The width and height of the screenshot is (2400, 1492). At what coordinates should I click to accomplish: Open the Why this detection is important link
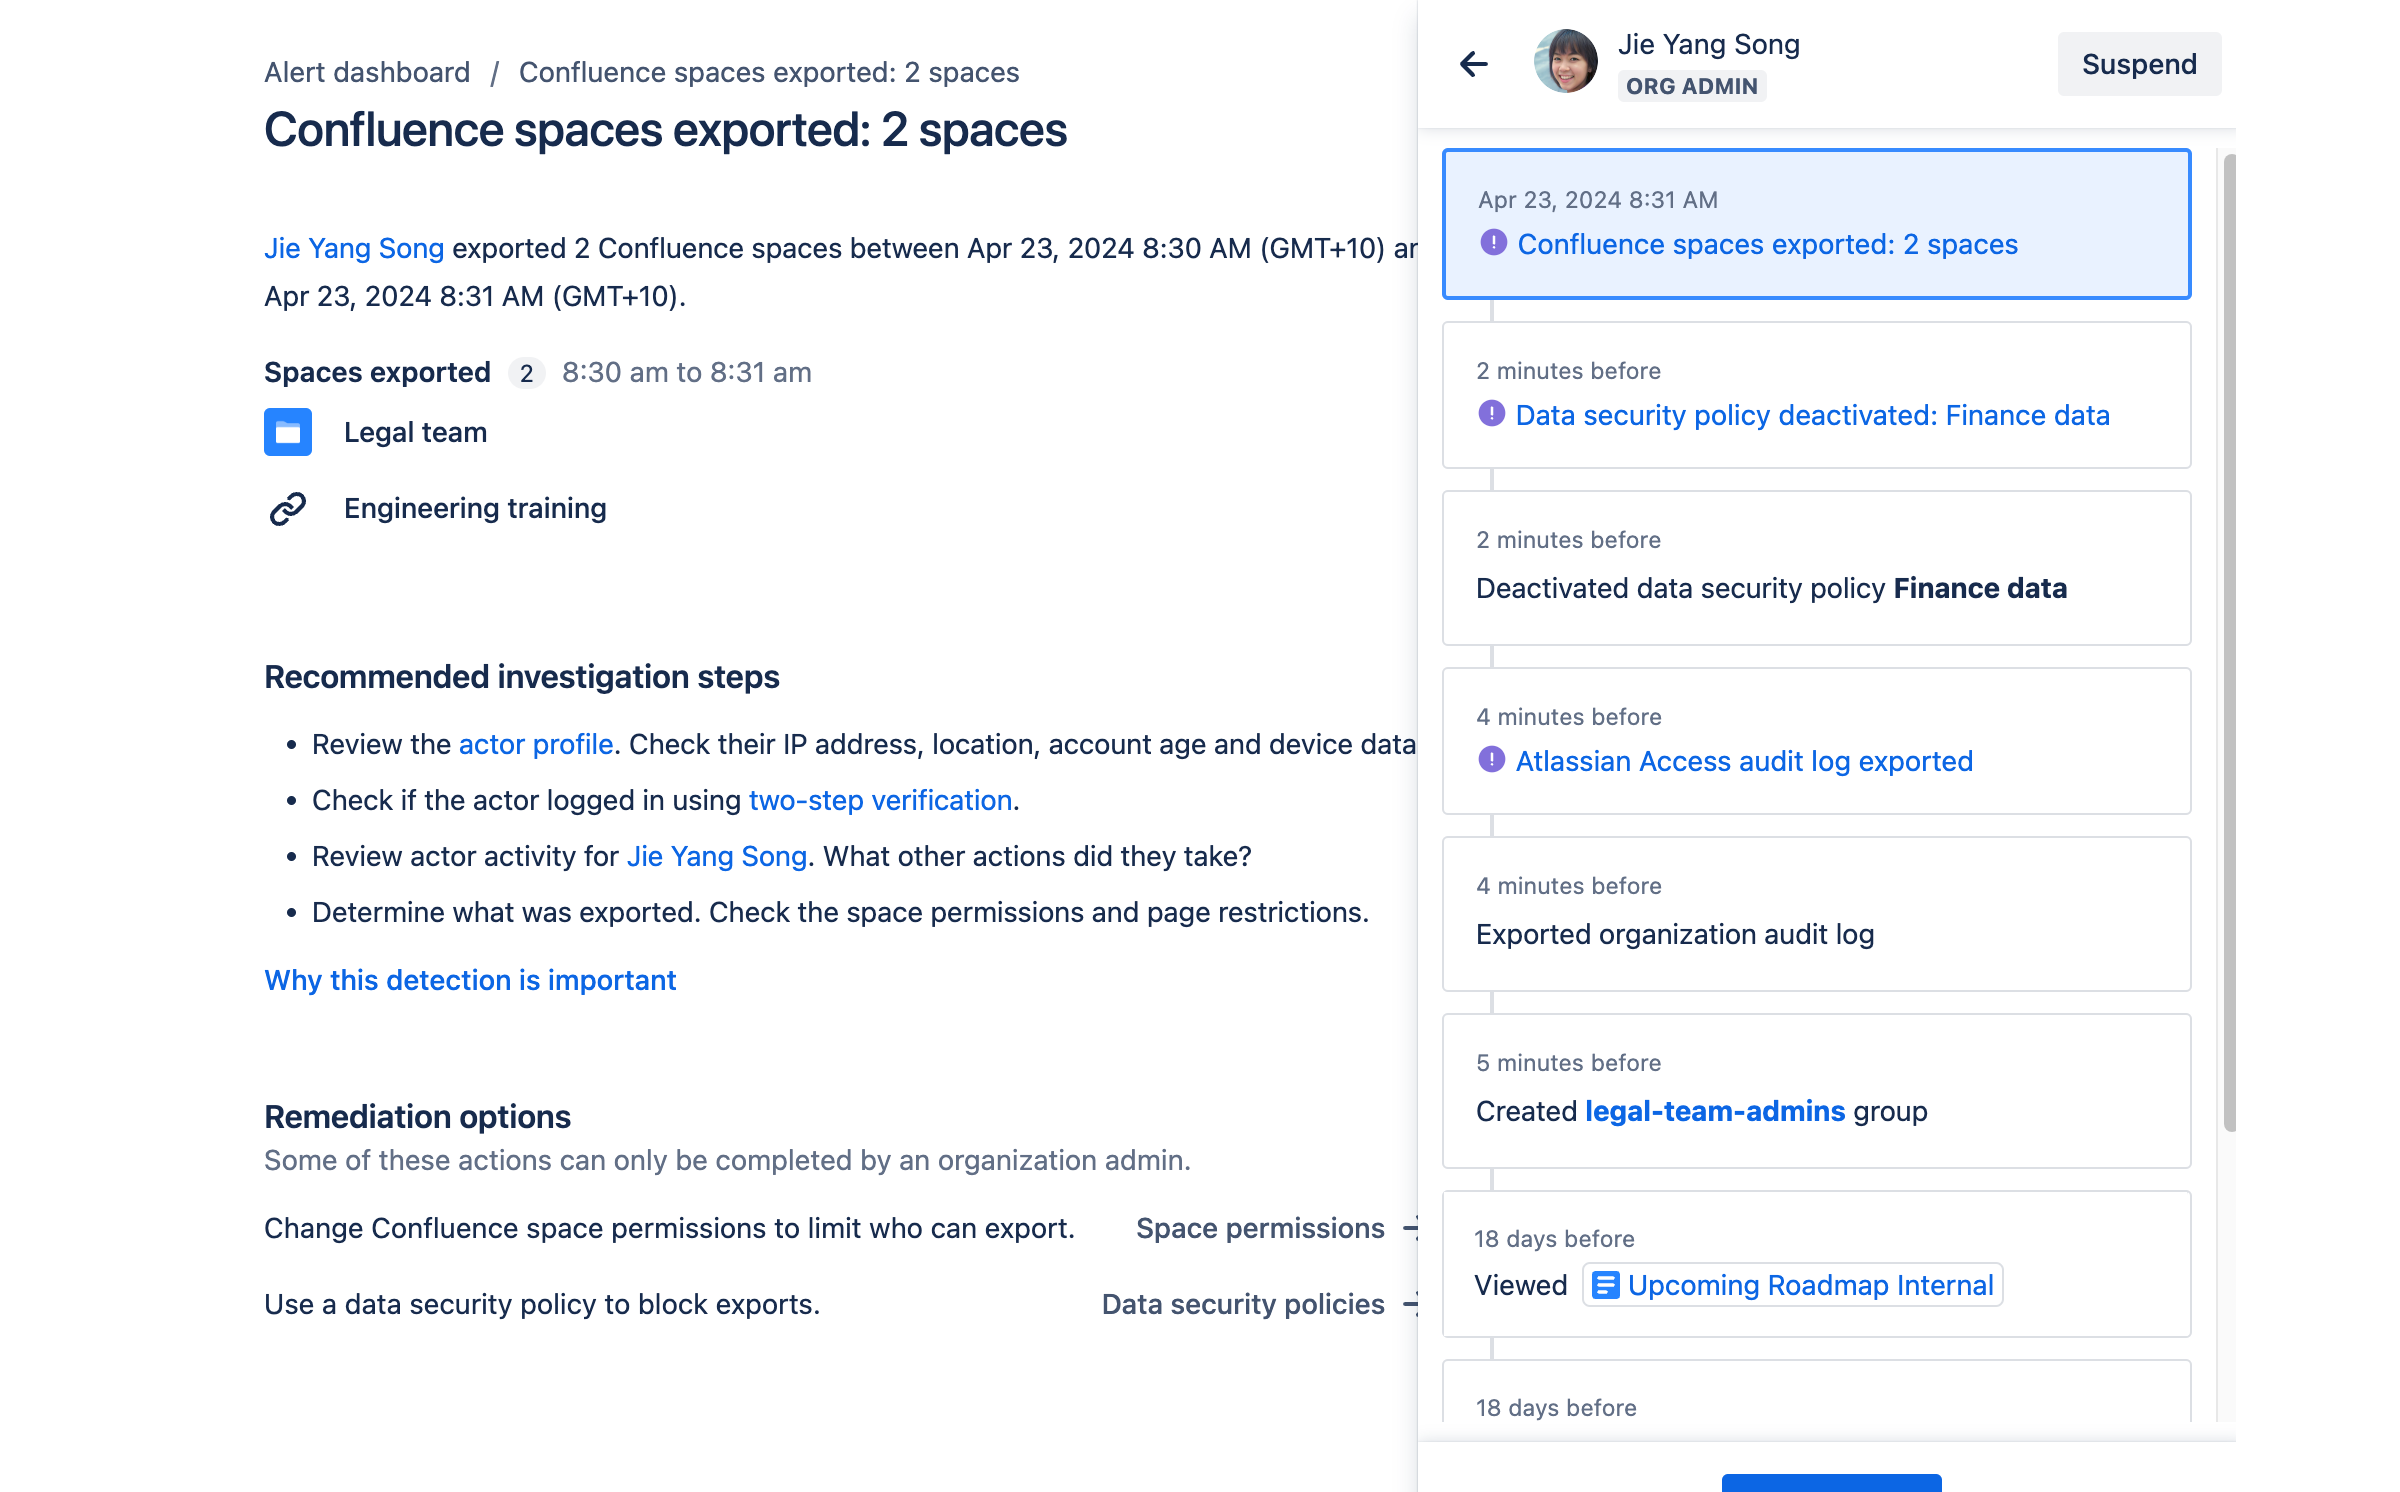point(469,981)
